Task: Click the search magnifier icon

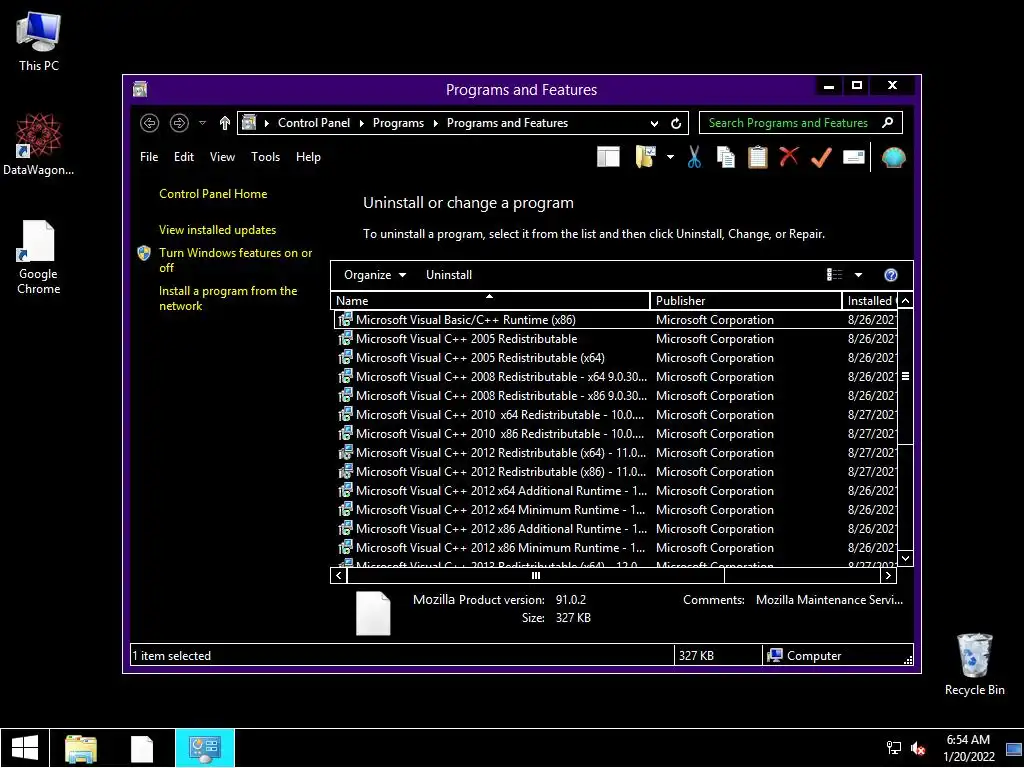Action: tap(888, 123)
